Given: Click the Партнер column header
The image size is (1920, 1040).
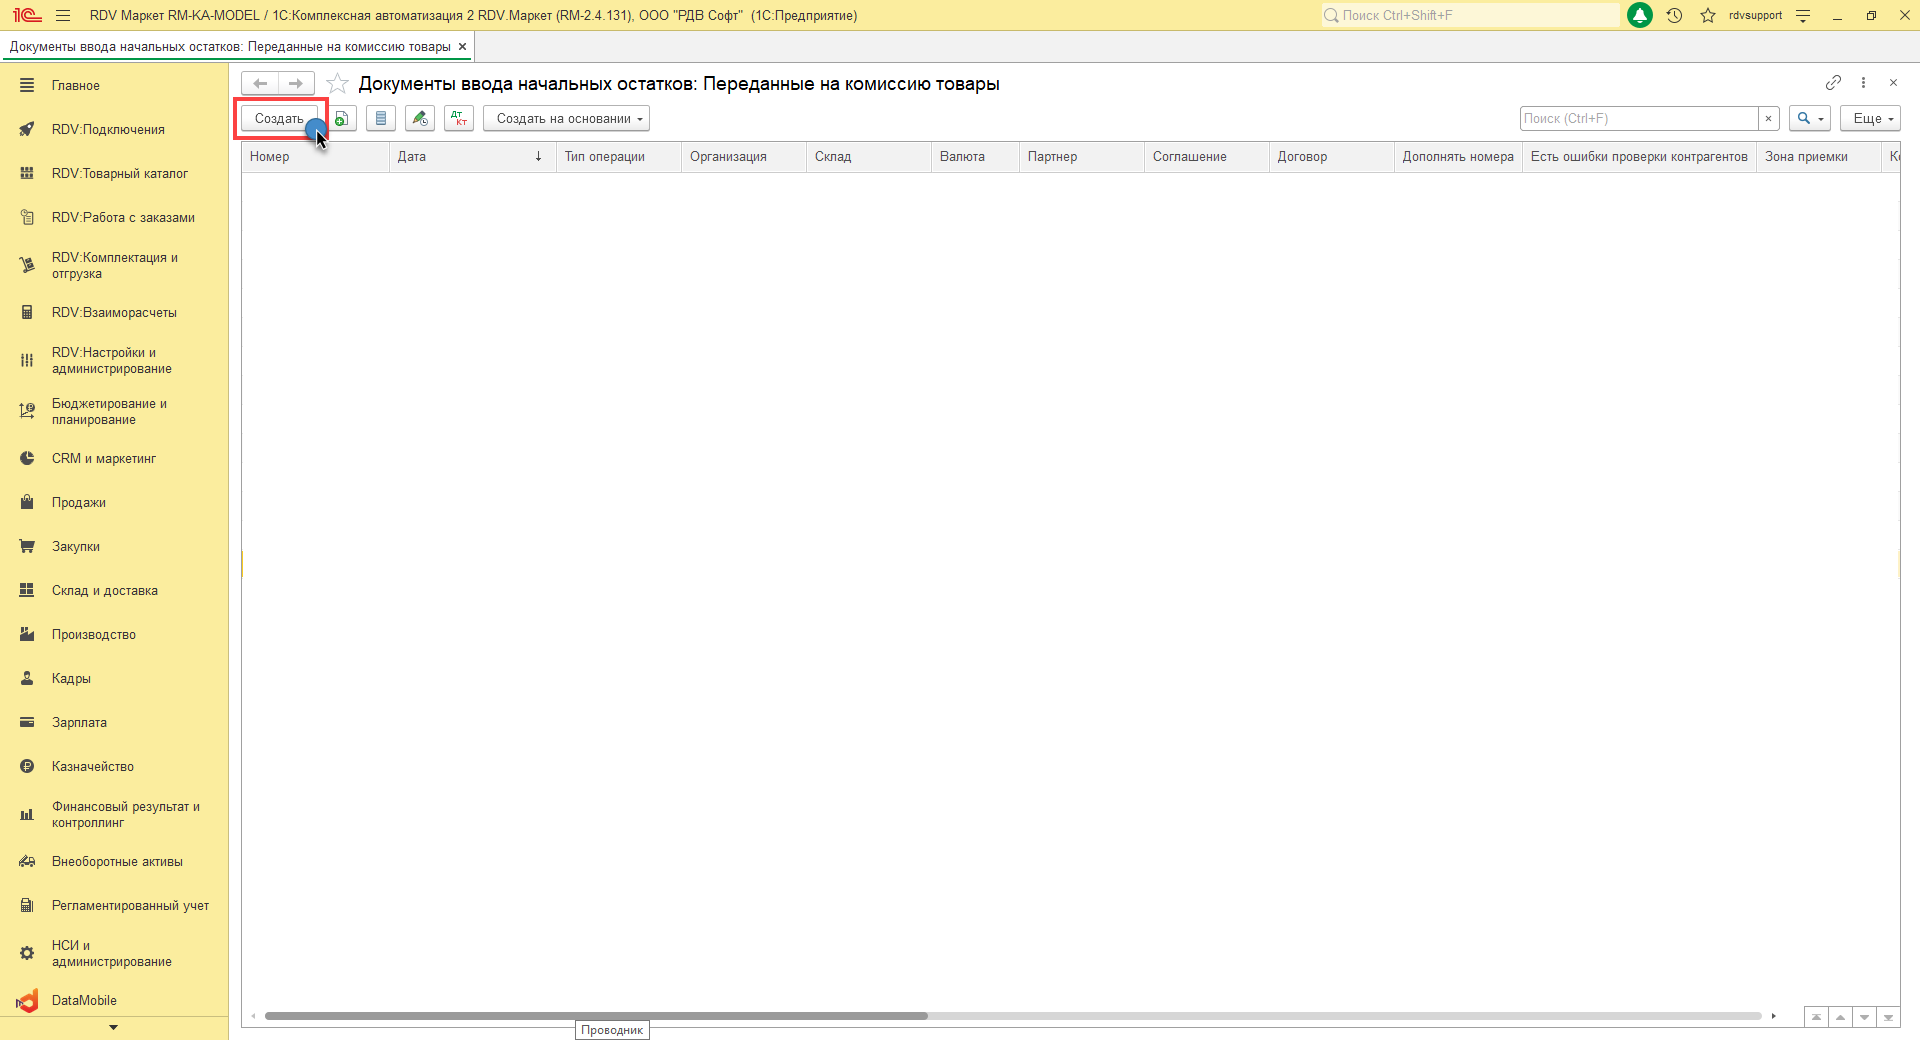Looking at the screenshot, I should 1082,157.
